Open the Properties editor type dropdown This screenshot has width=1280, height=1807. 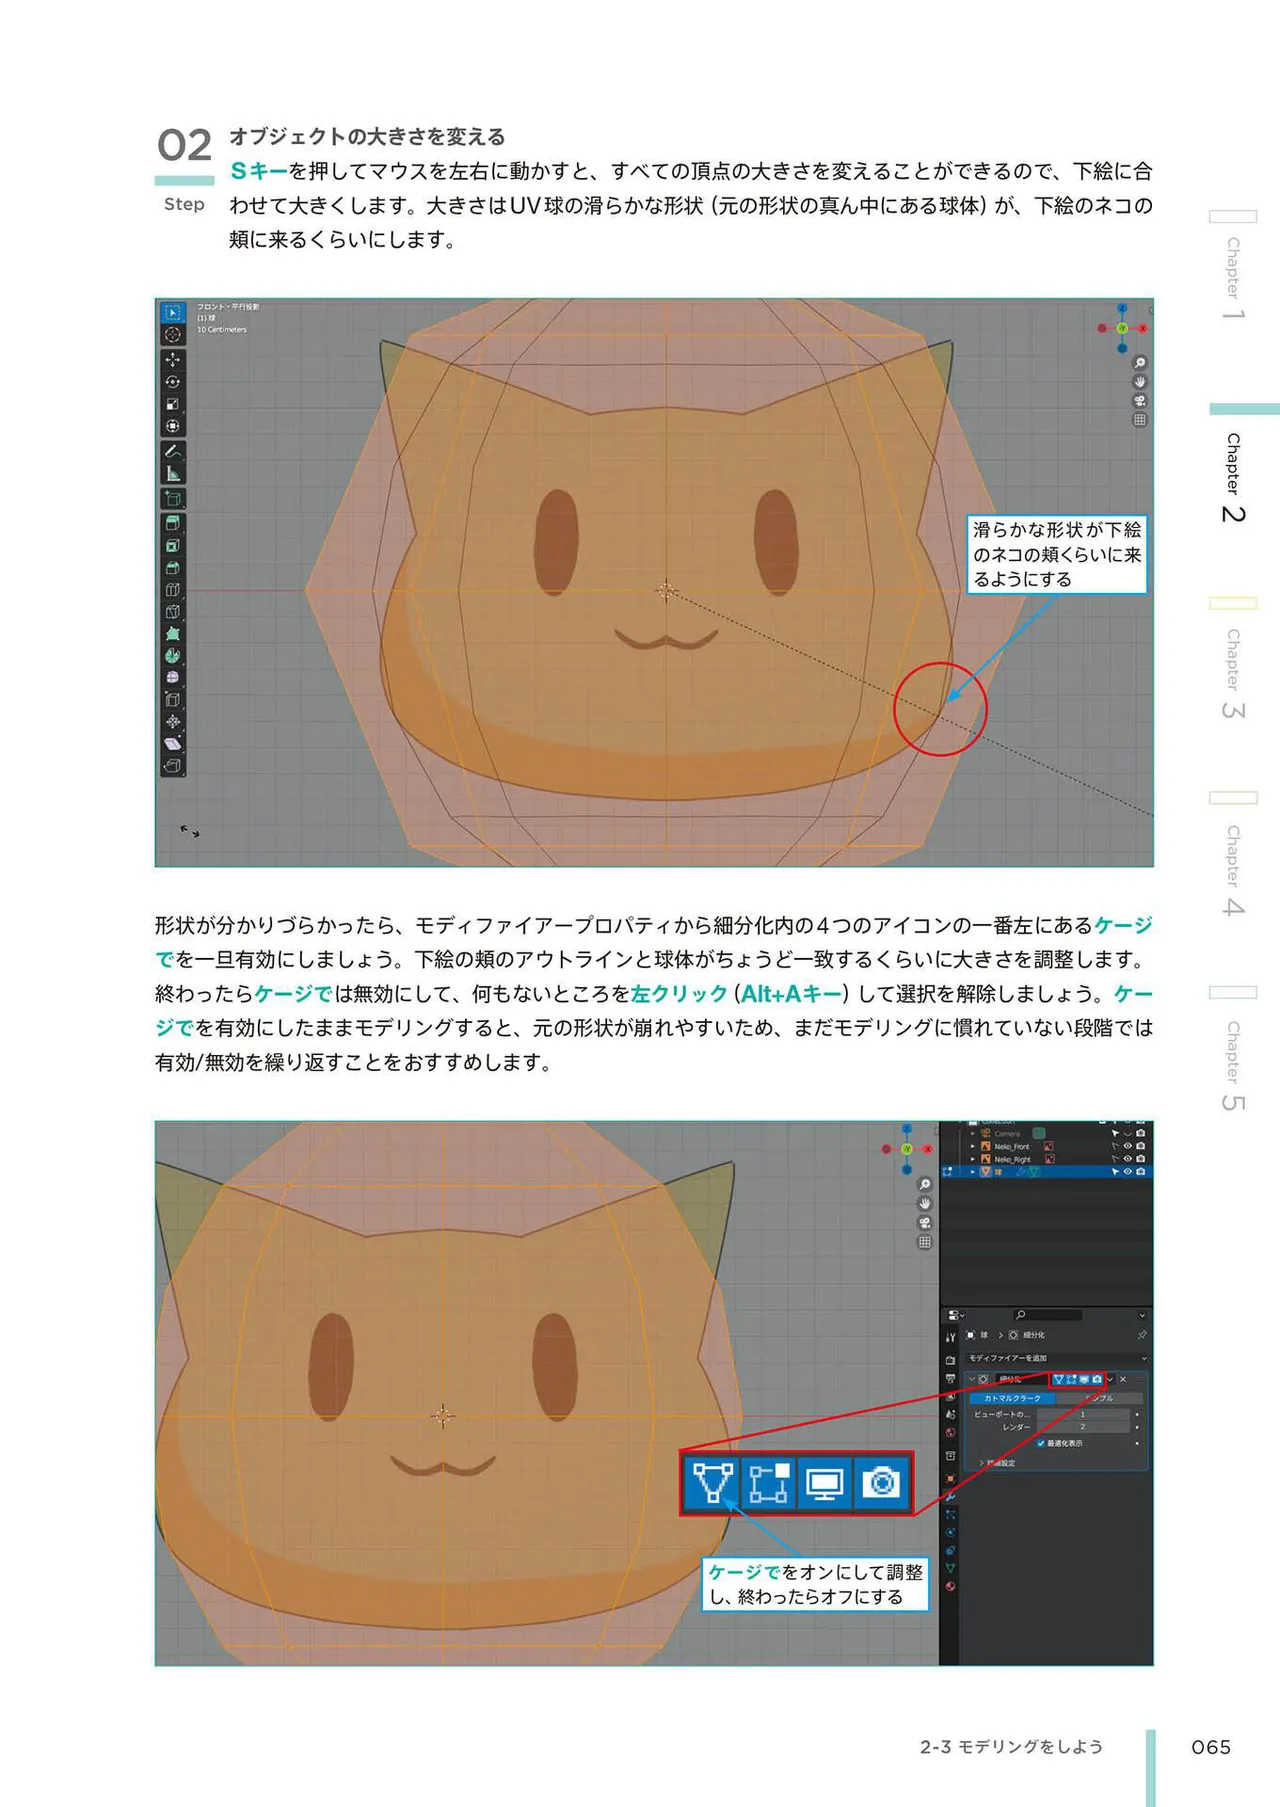pos(956,1315)
